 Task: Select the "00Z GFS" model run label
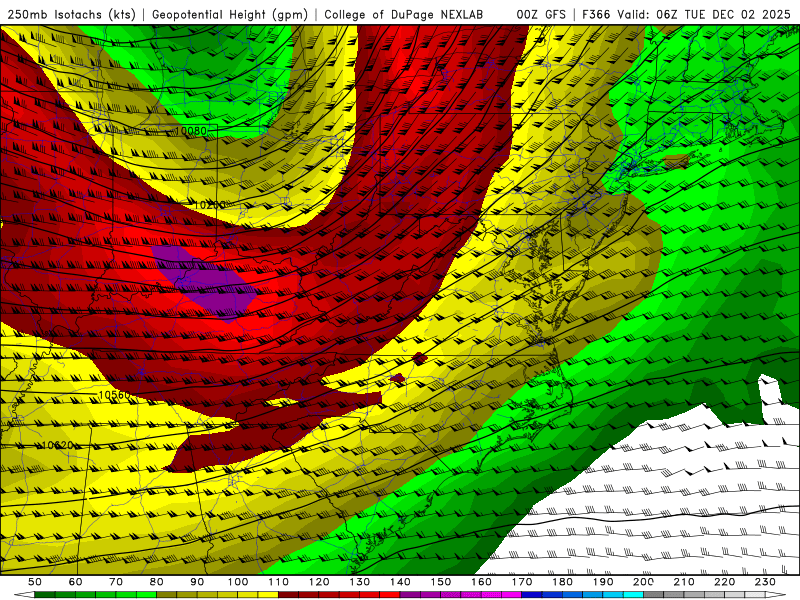point(541,15)
